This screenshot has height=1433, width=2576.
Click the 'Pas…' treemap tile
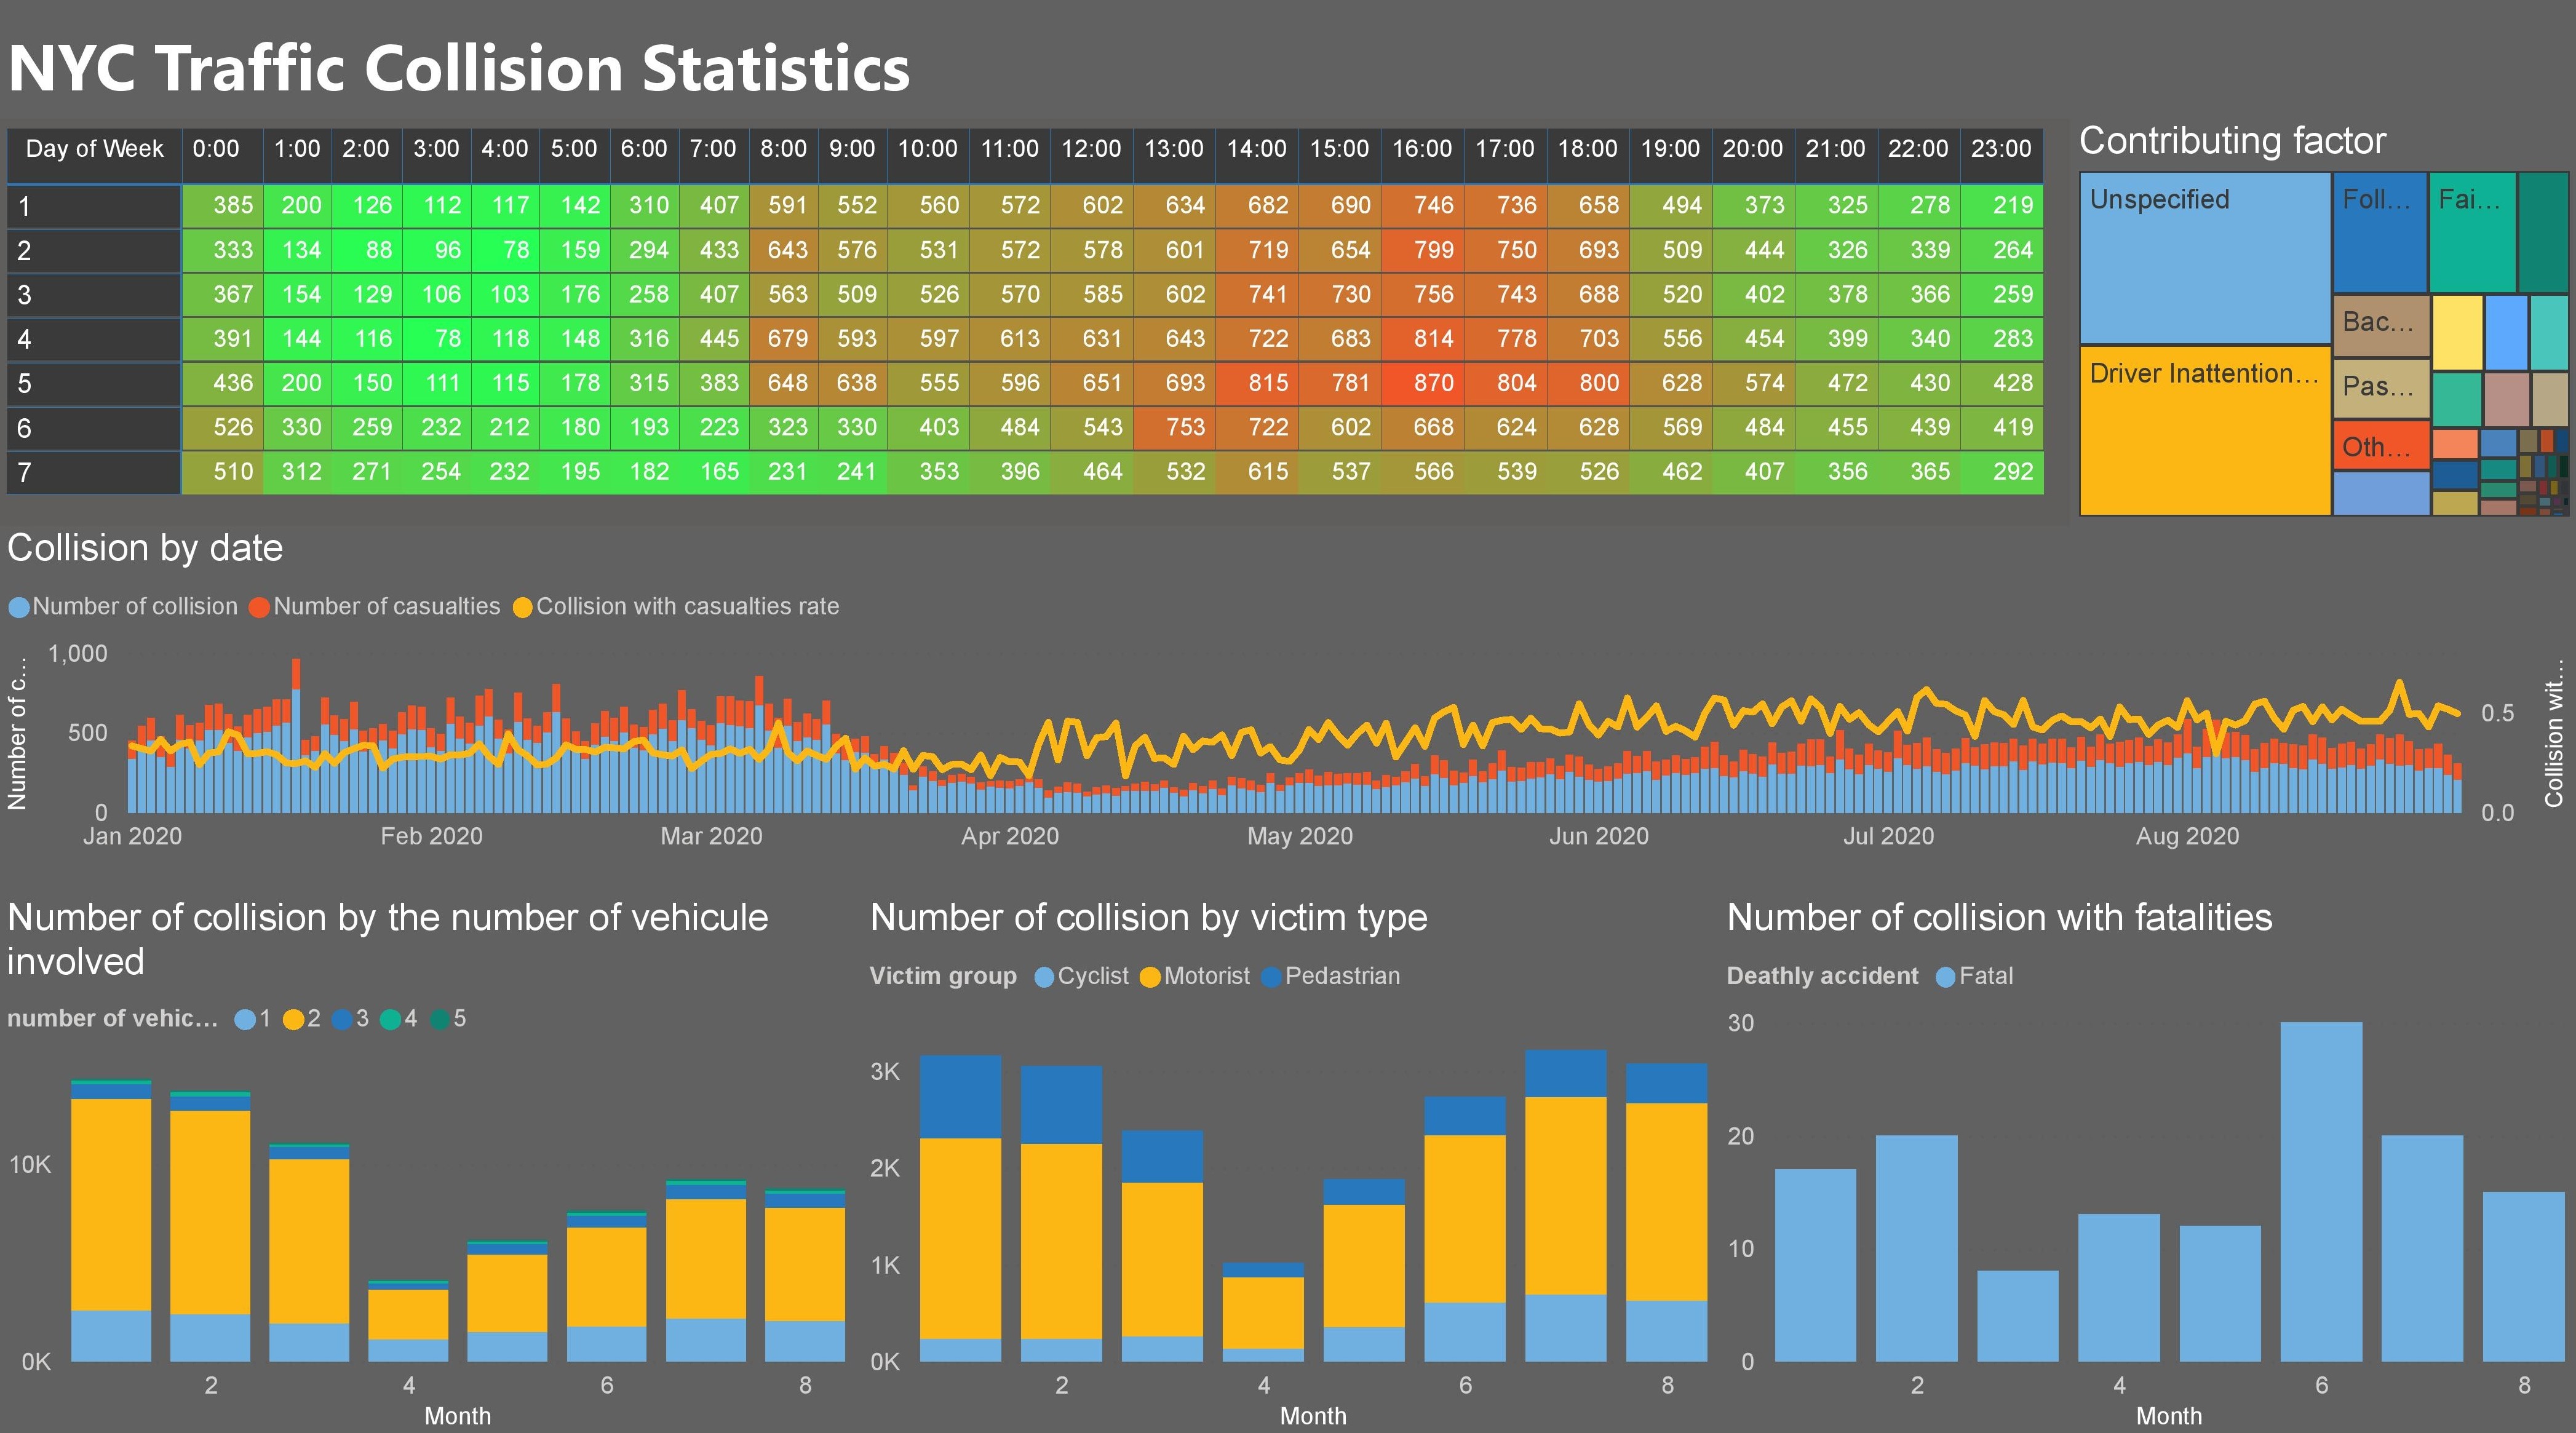(2381, 389)
